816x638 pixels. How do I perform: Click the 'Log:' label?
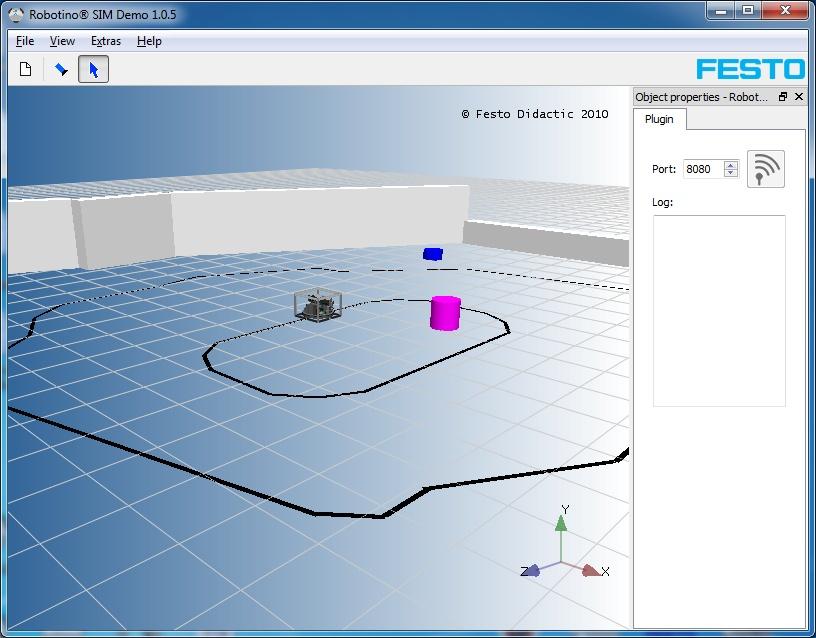[662, 202]
